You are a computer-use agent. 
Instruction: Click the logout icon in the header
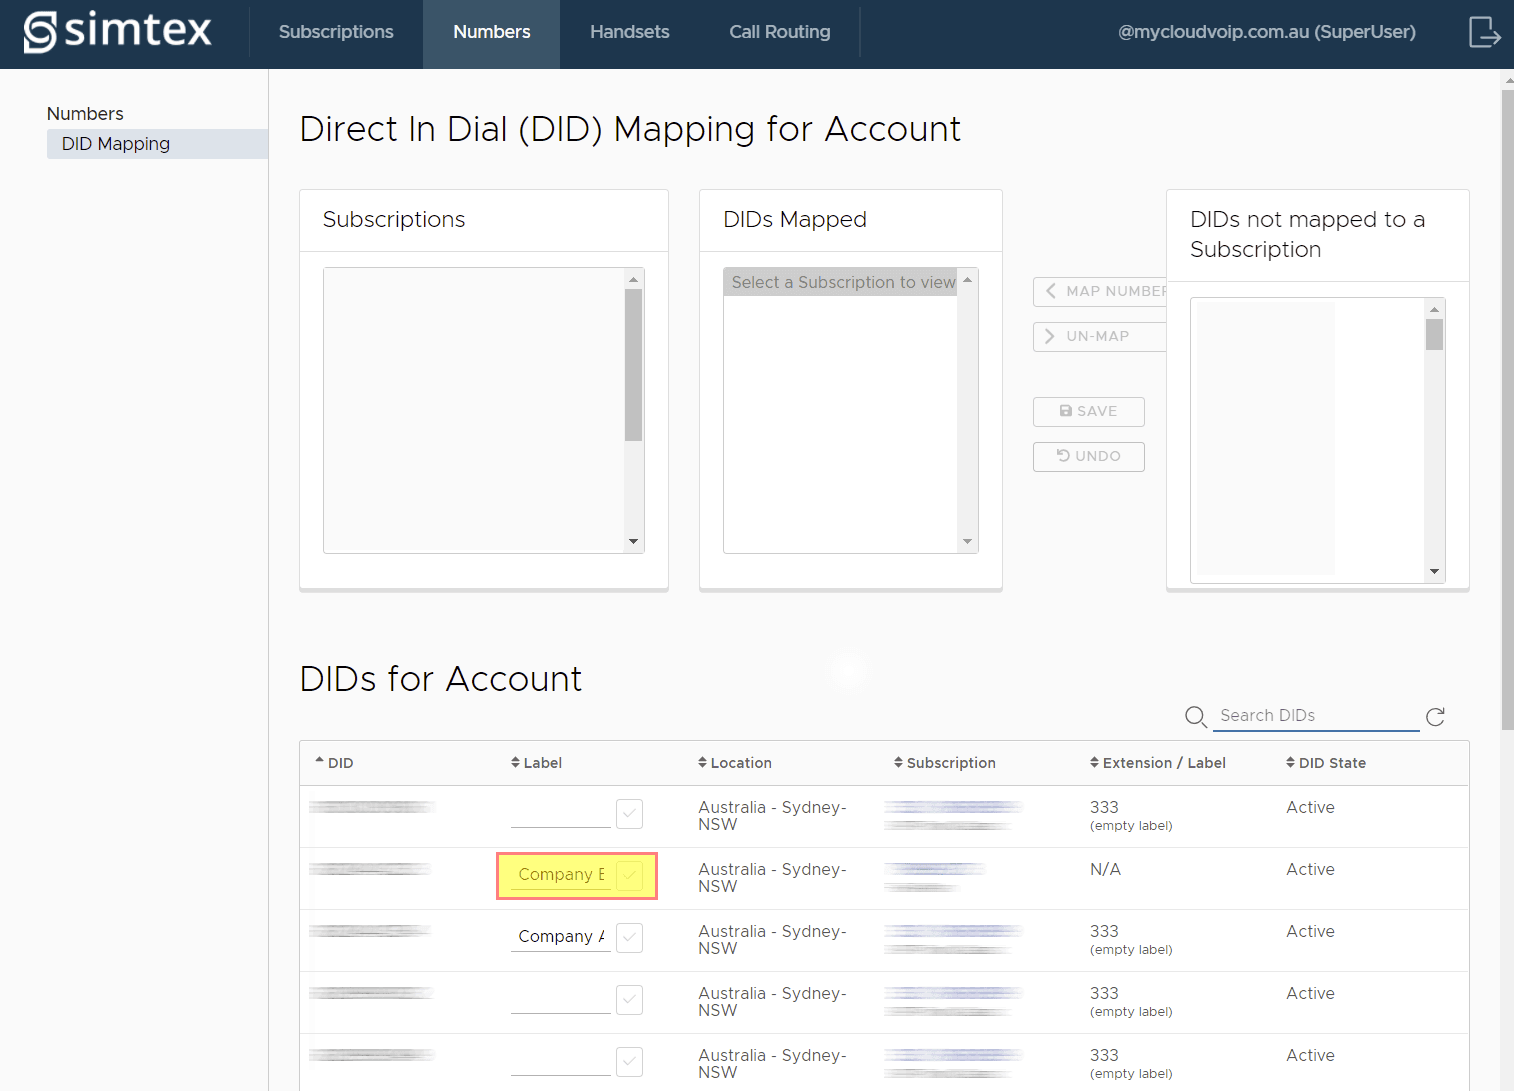click(1484, 32)
